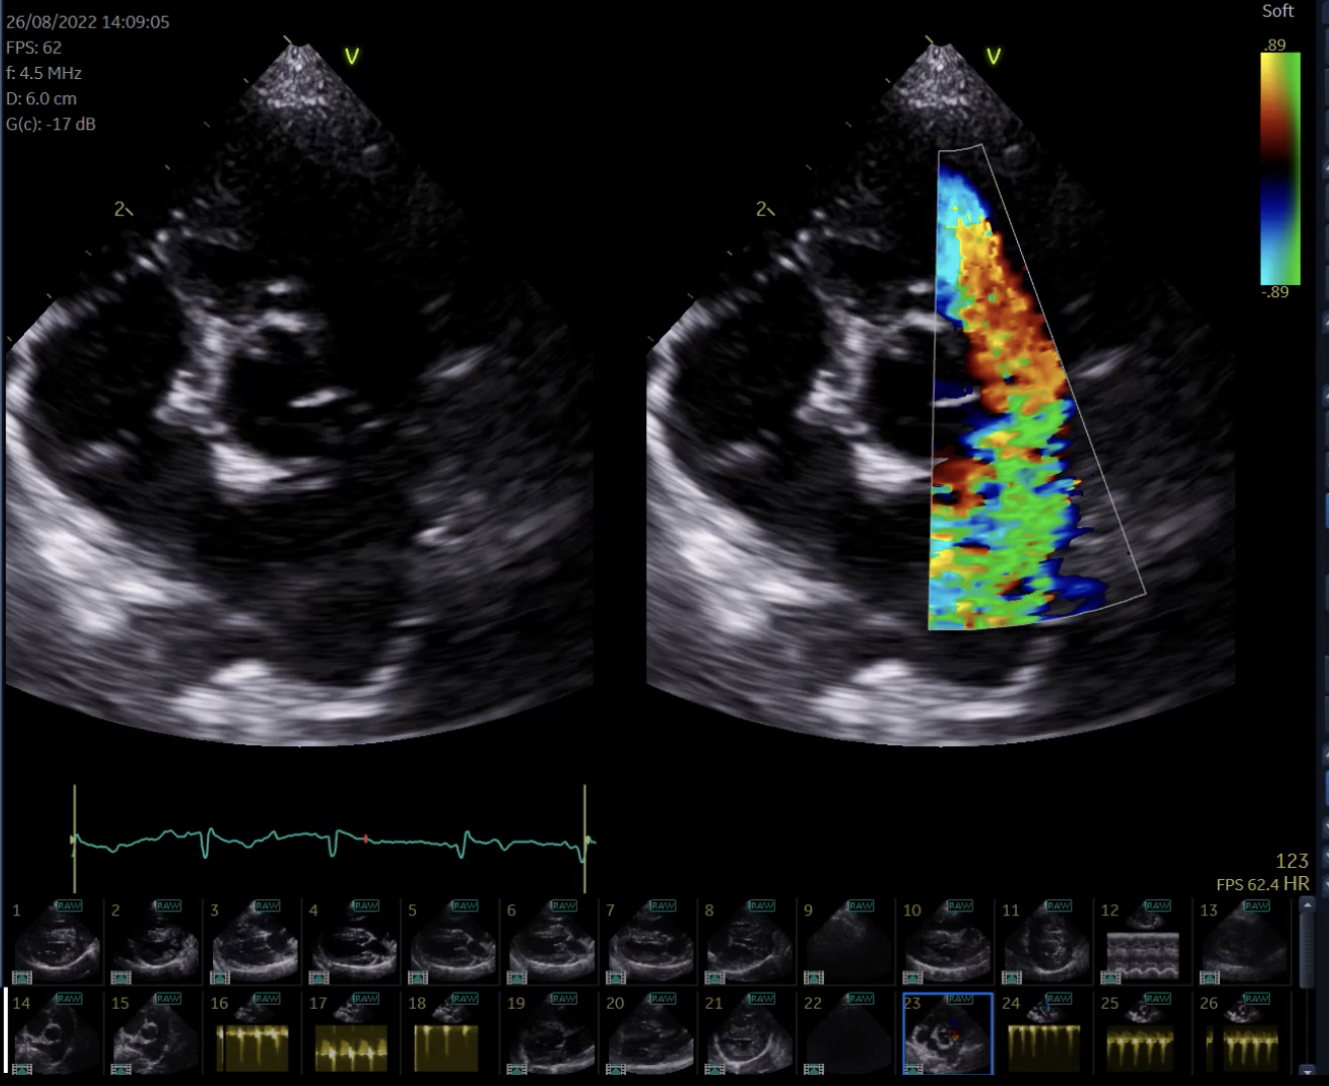Viewport: 1329px width, 1086px height.
Task: Click the right ECG cycle boundary line
Action: pyautogui.click(x=585, y=838)
